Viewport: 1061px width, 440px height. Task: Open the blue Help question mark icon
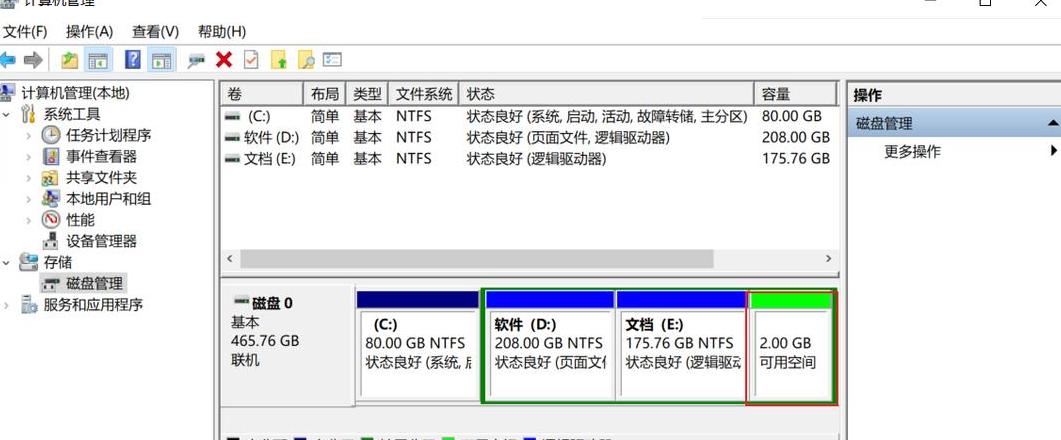click(x=133, y=60)
